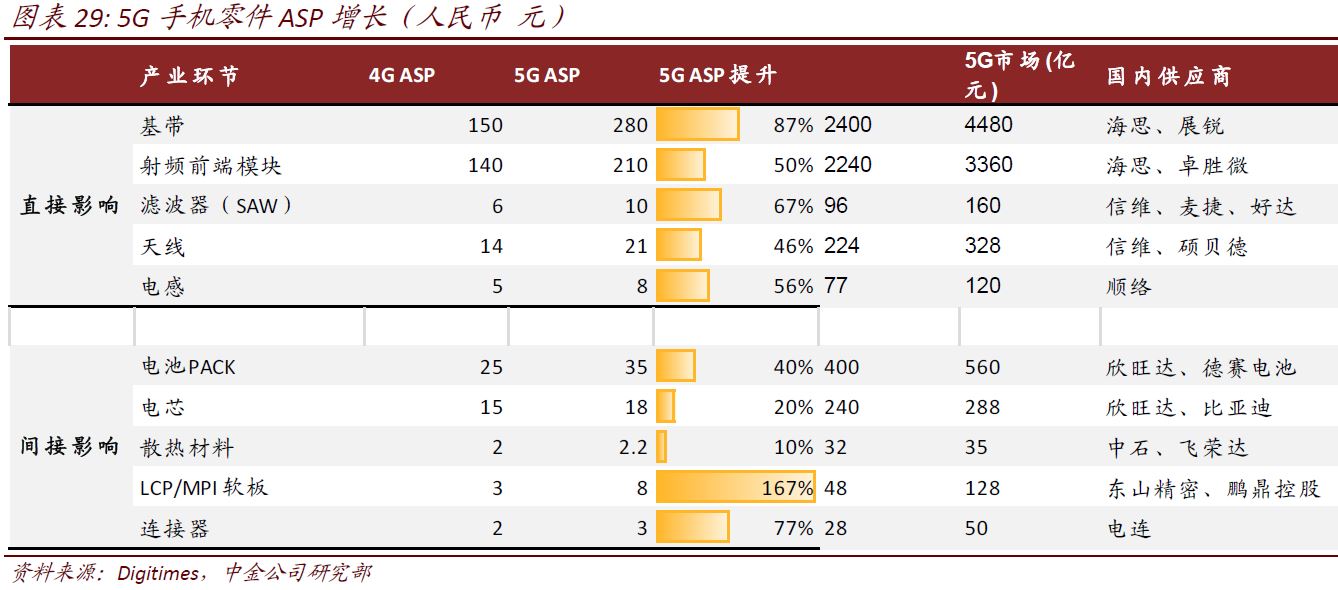1338x590 pixels.
Task: Click the 5G ASP提升 header
Action: 717,75
